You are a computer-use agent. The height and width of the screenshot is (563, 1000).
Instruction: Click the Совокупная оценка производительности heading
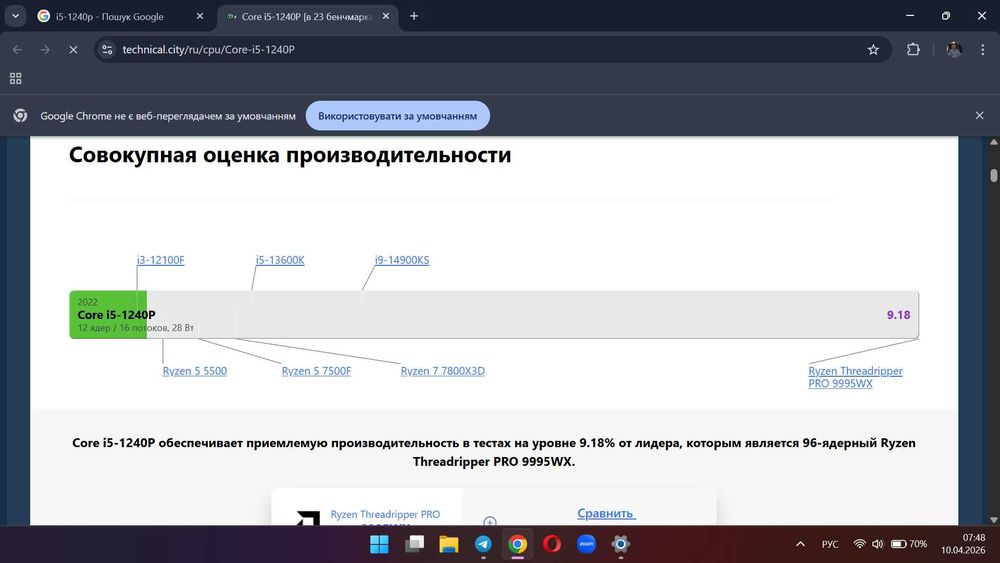point(290,154)
